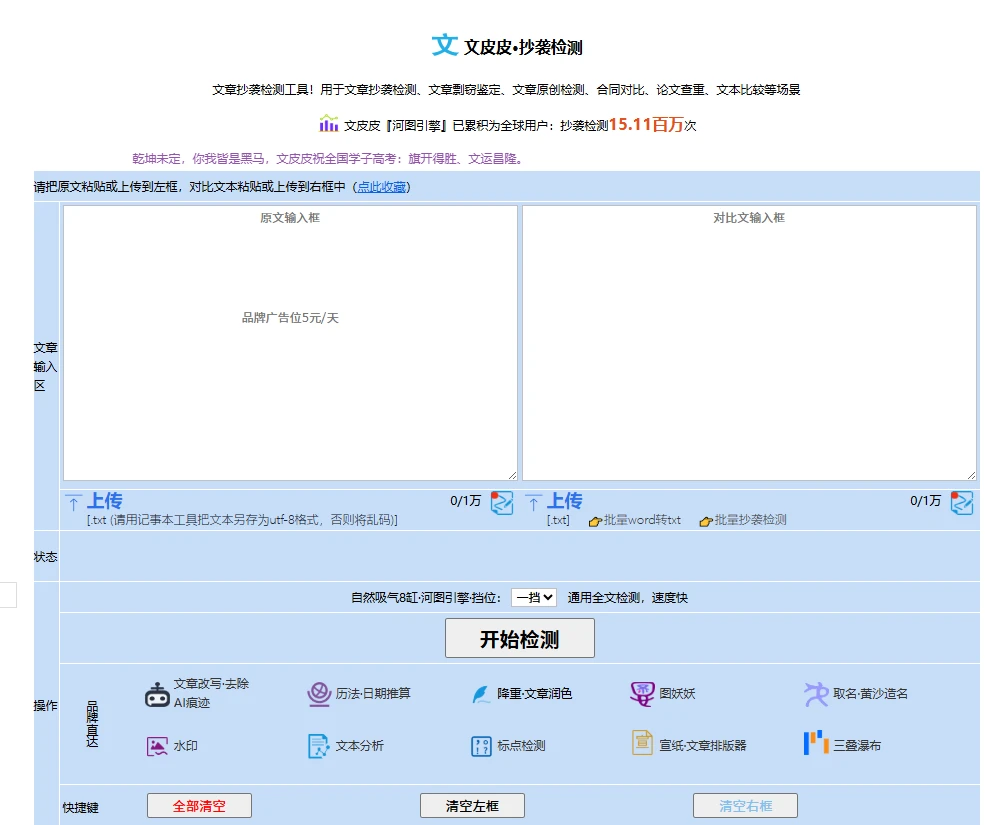This screenshot has height=825, width=992.
Task: Open the 批量抄袭检测 link
Action: (750, 520)
